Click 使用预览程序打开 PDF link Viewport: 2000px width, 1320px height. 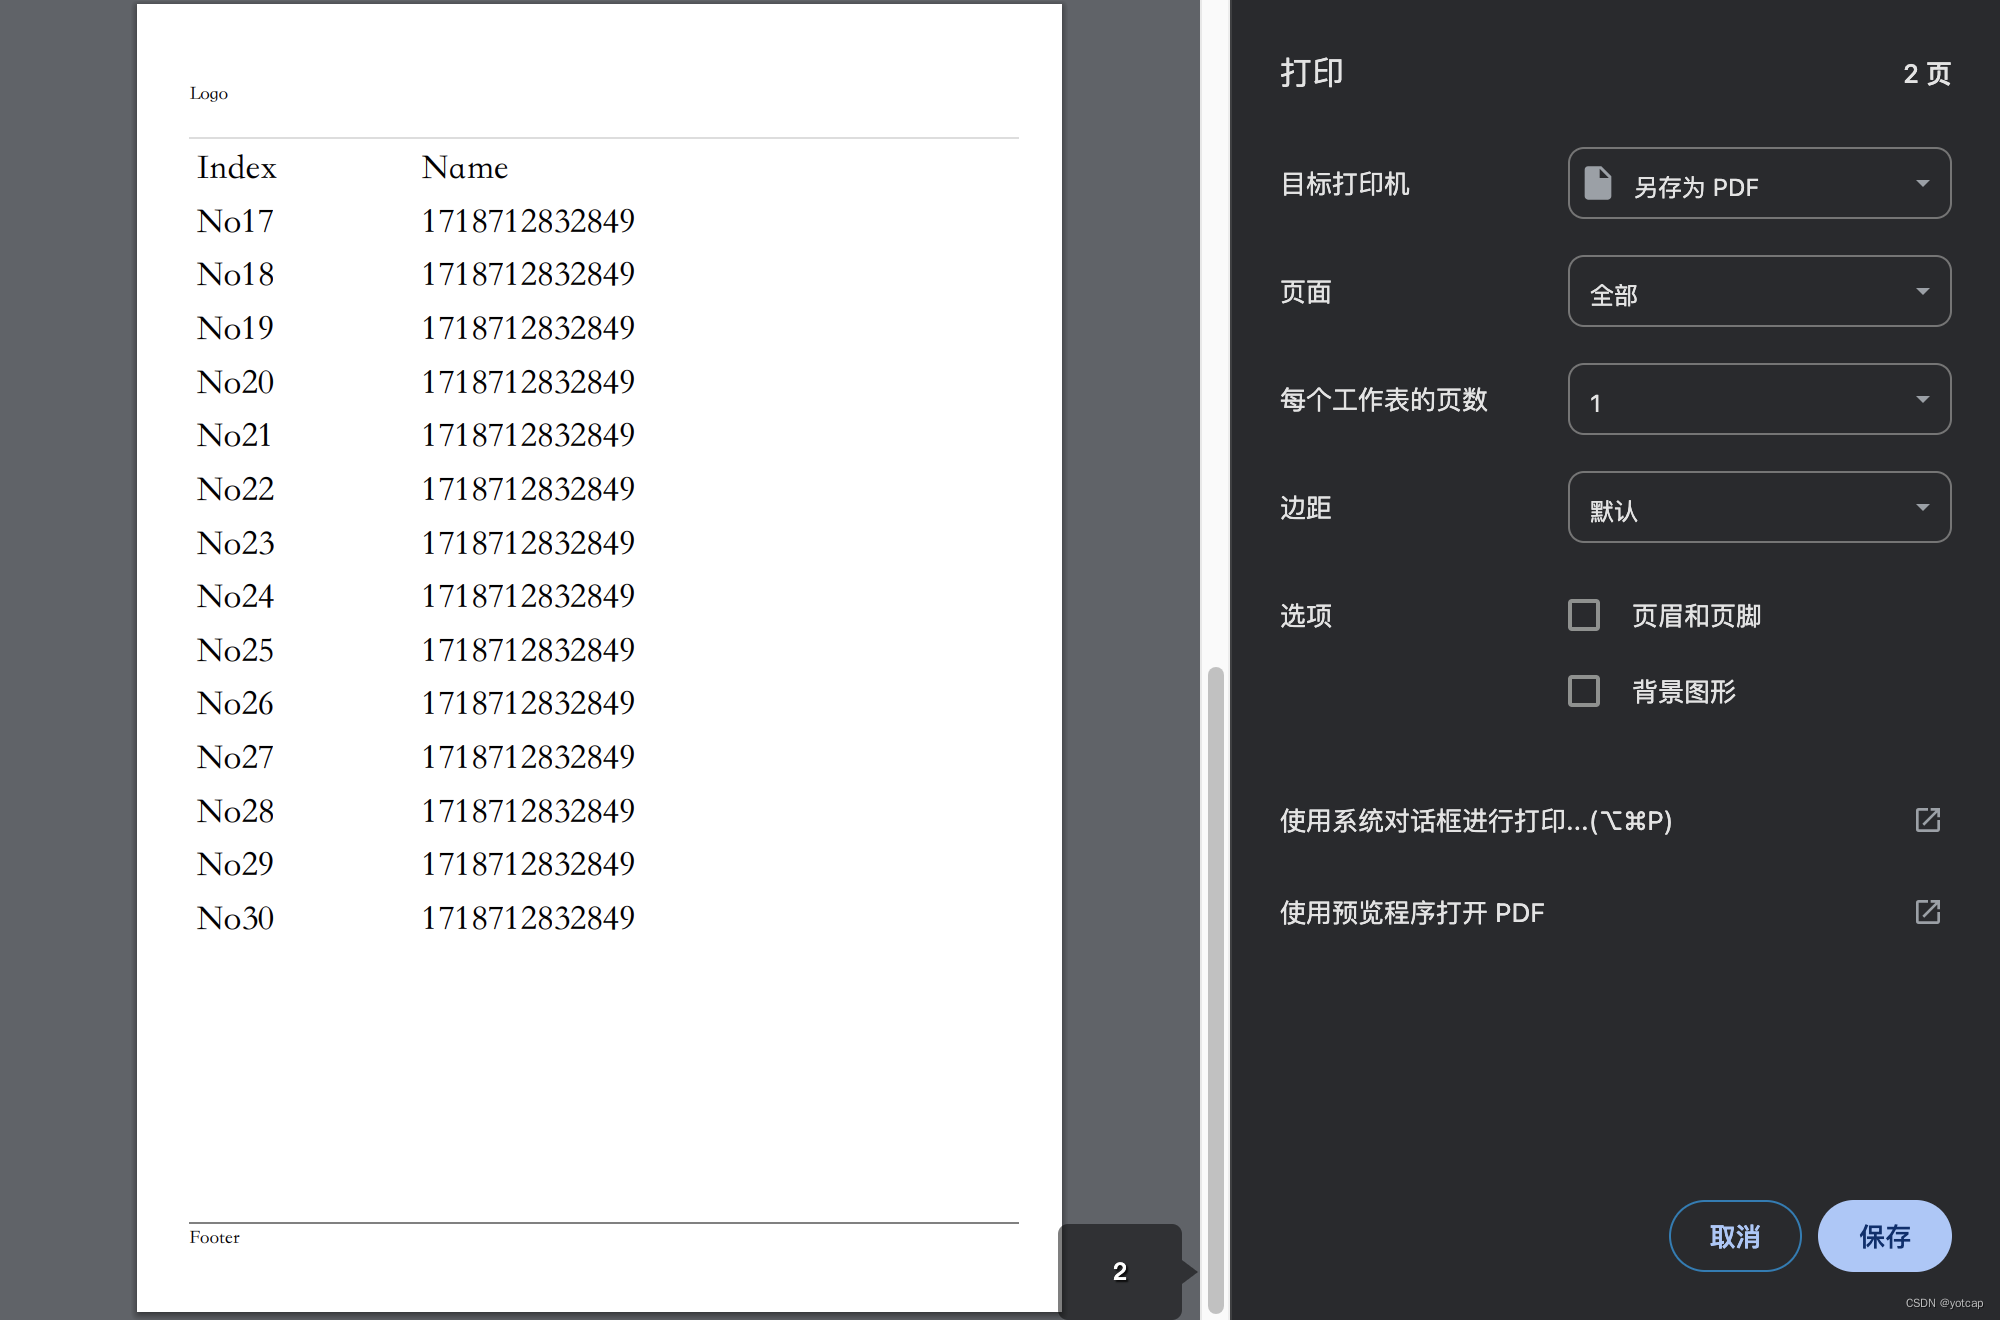[1412, 913]
